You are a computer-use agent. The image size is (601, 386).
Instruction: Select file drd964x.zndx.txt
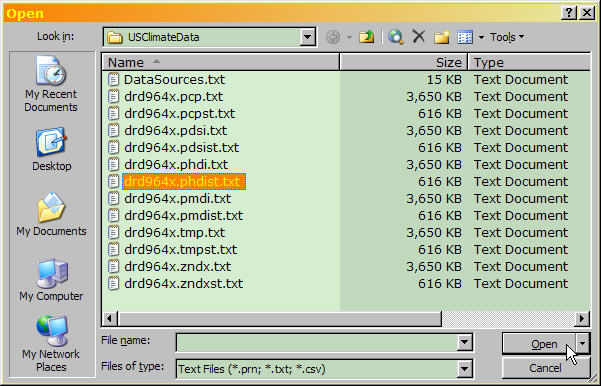[178, 266]
